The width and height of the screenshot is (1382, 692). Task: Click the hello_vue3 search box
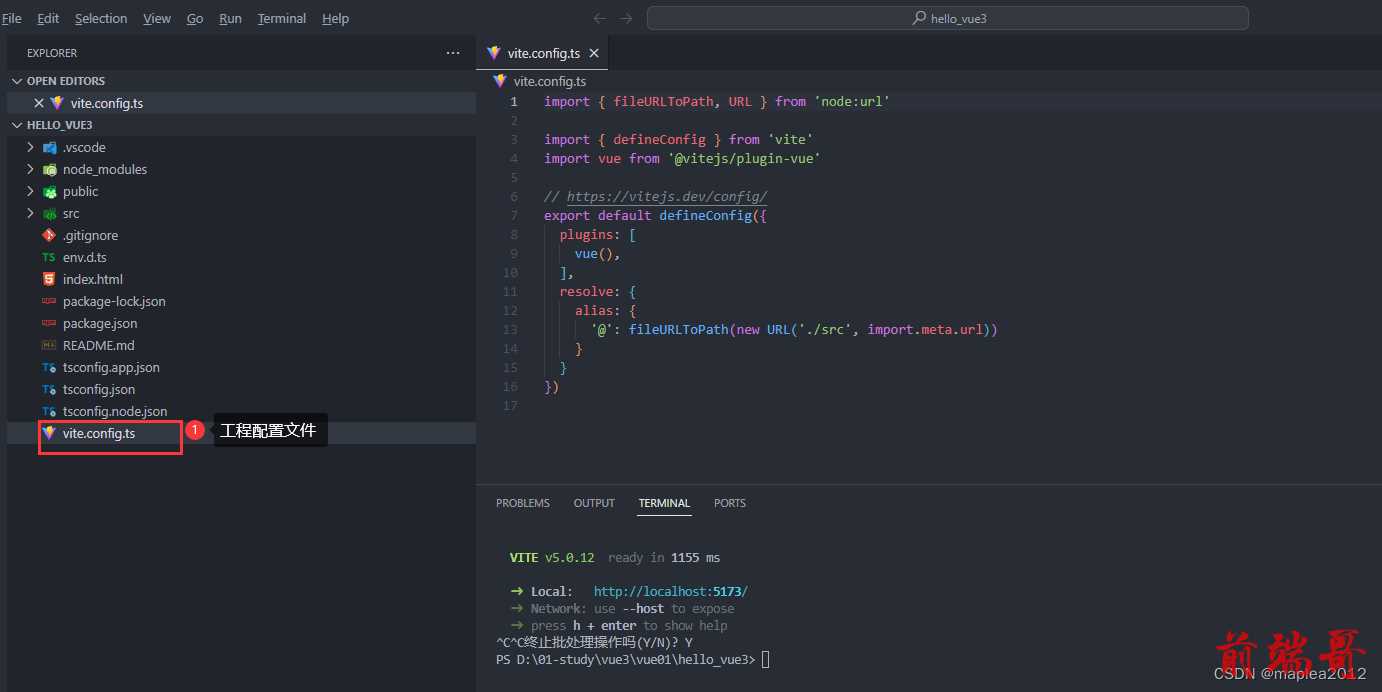pos(948,18)
